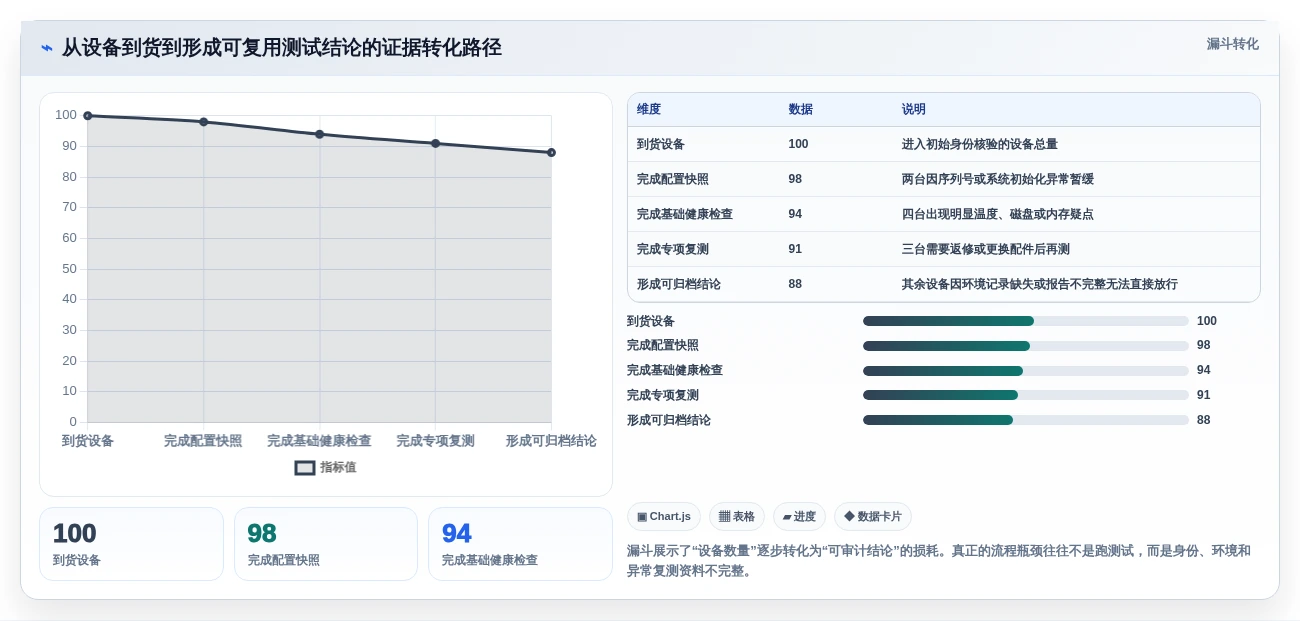The height and width of the screenshot is (621, 1300).
Task: Select table cell 到货设备
Action: 661,144
